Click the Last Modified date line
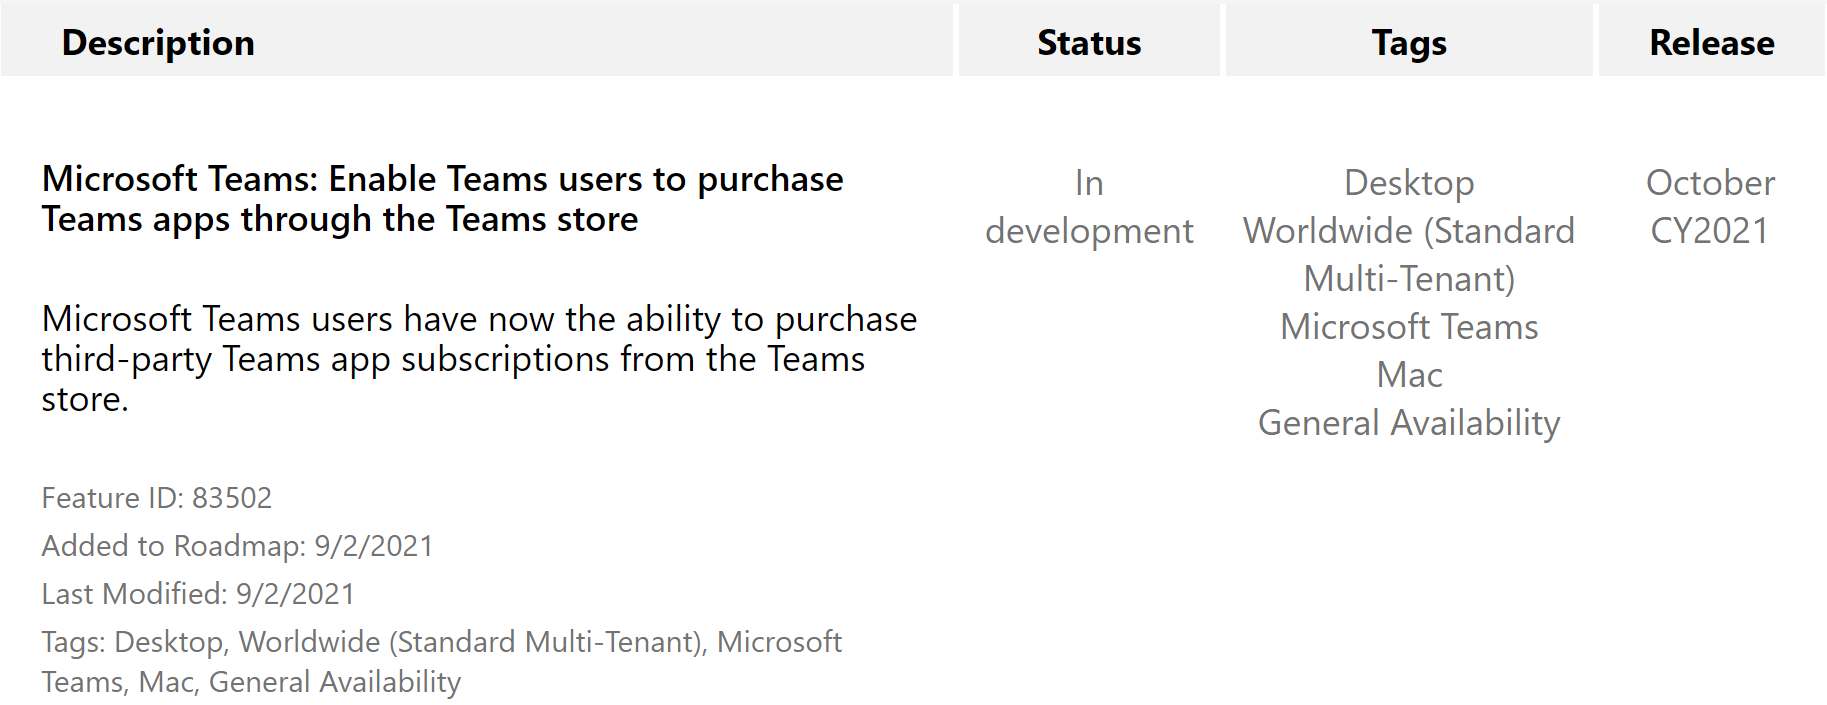This screenshot has height=705, width=1827. (x=198, y=594)
